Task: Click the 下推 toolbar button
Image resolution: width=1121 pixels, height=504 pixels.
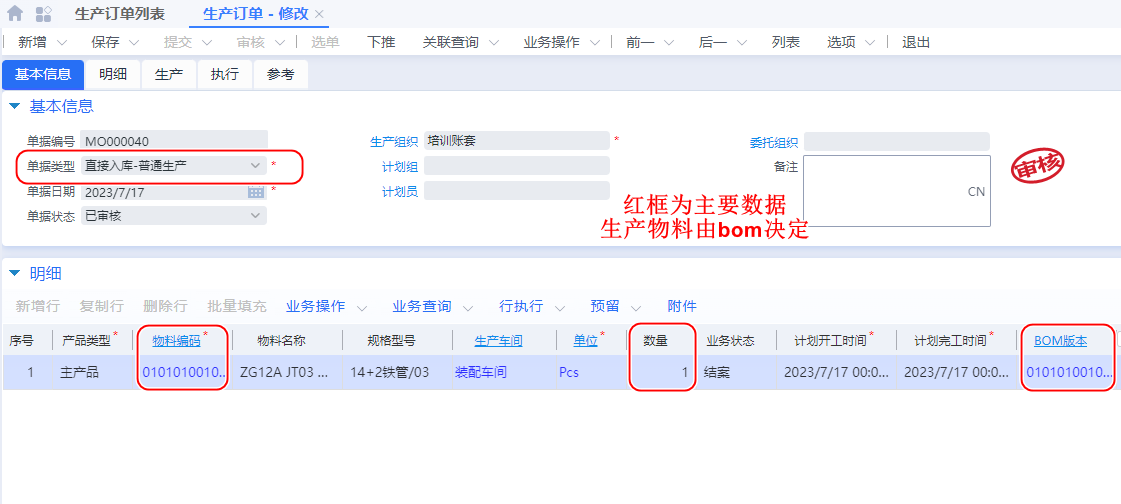Action: [x=381, y=42]
